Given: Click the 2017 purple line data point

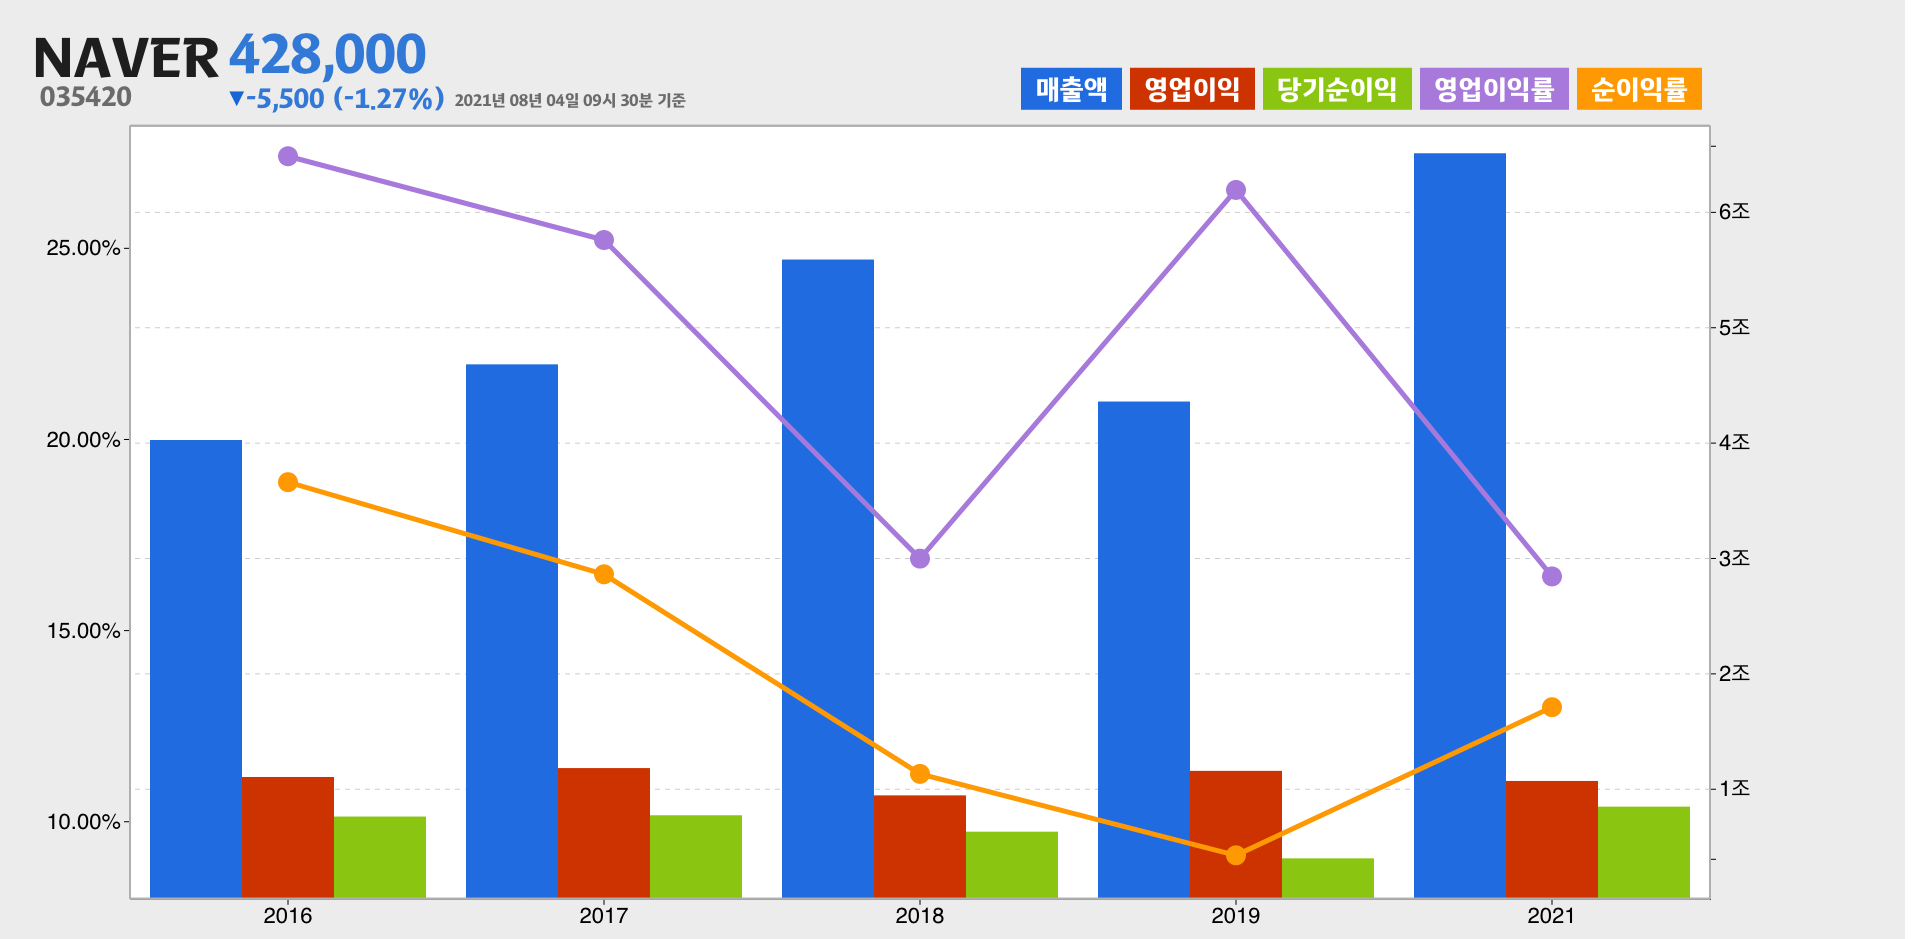Looking at the screenshot, I should [x=604, y=240].
